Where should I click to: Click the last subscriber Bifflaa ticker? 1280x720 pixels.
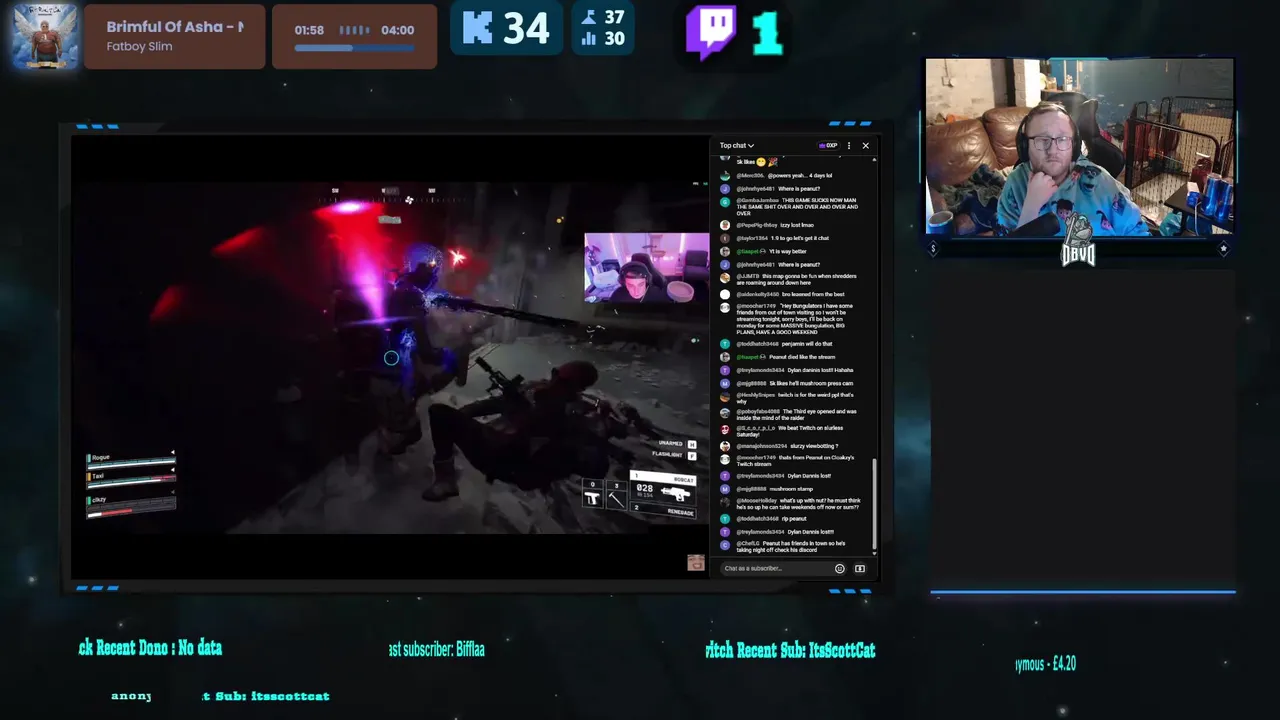[x=437, y=649]
